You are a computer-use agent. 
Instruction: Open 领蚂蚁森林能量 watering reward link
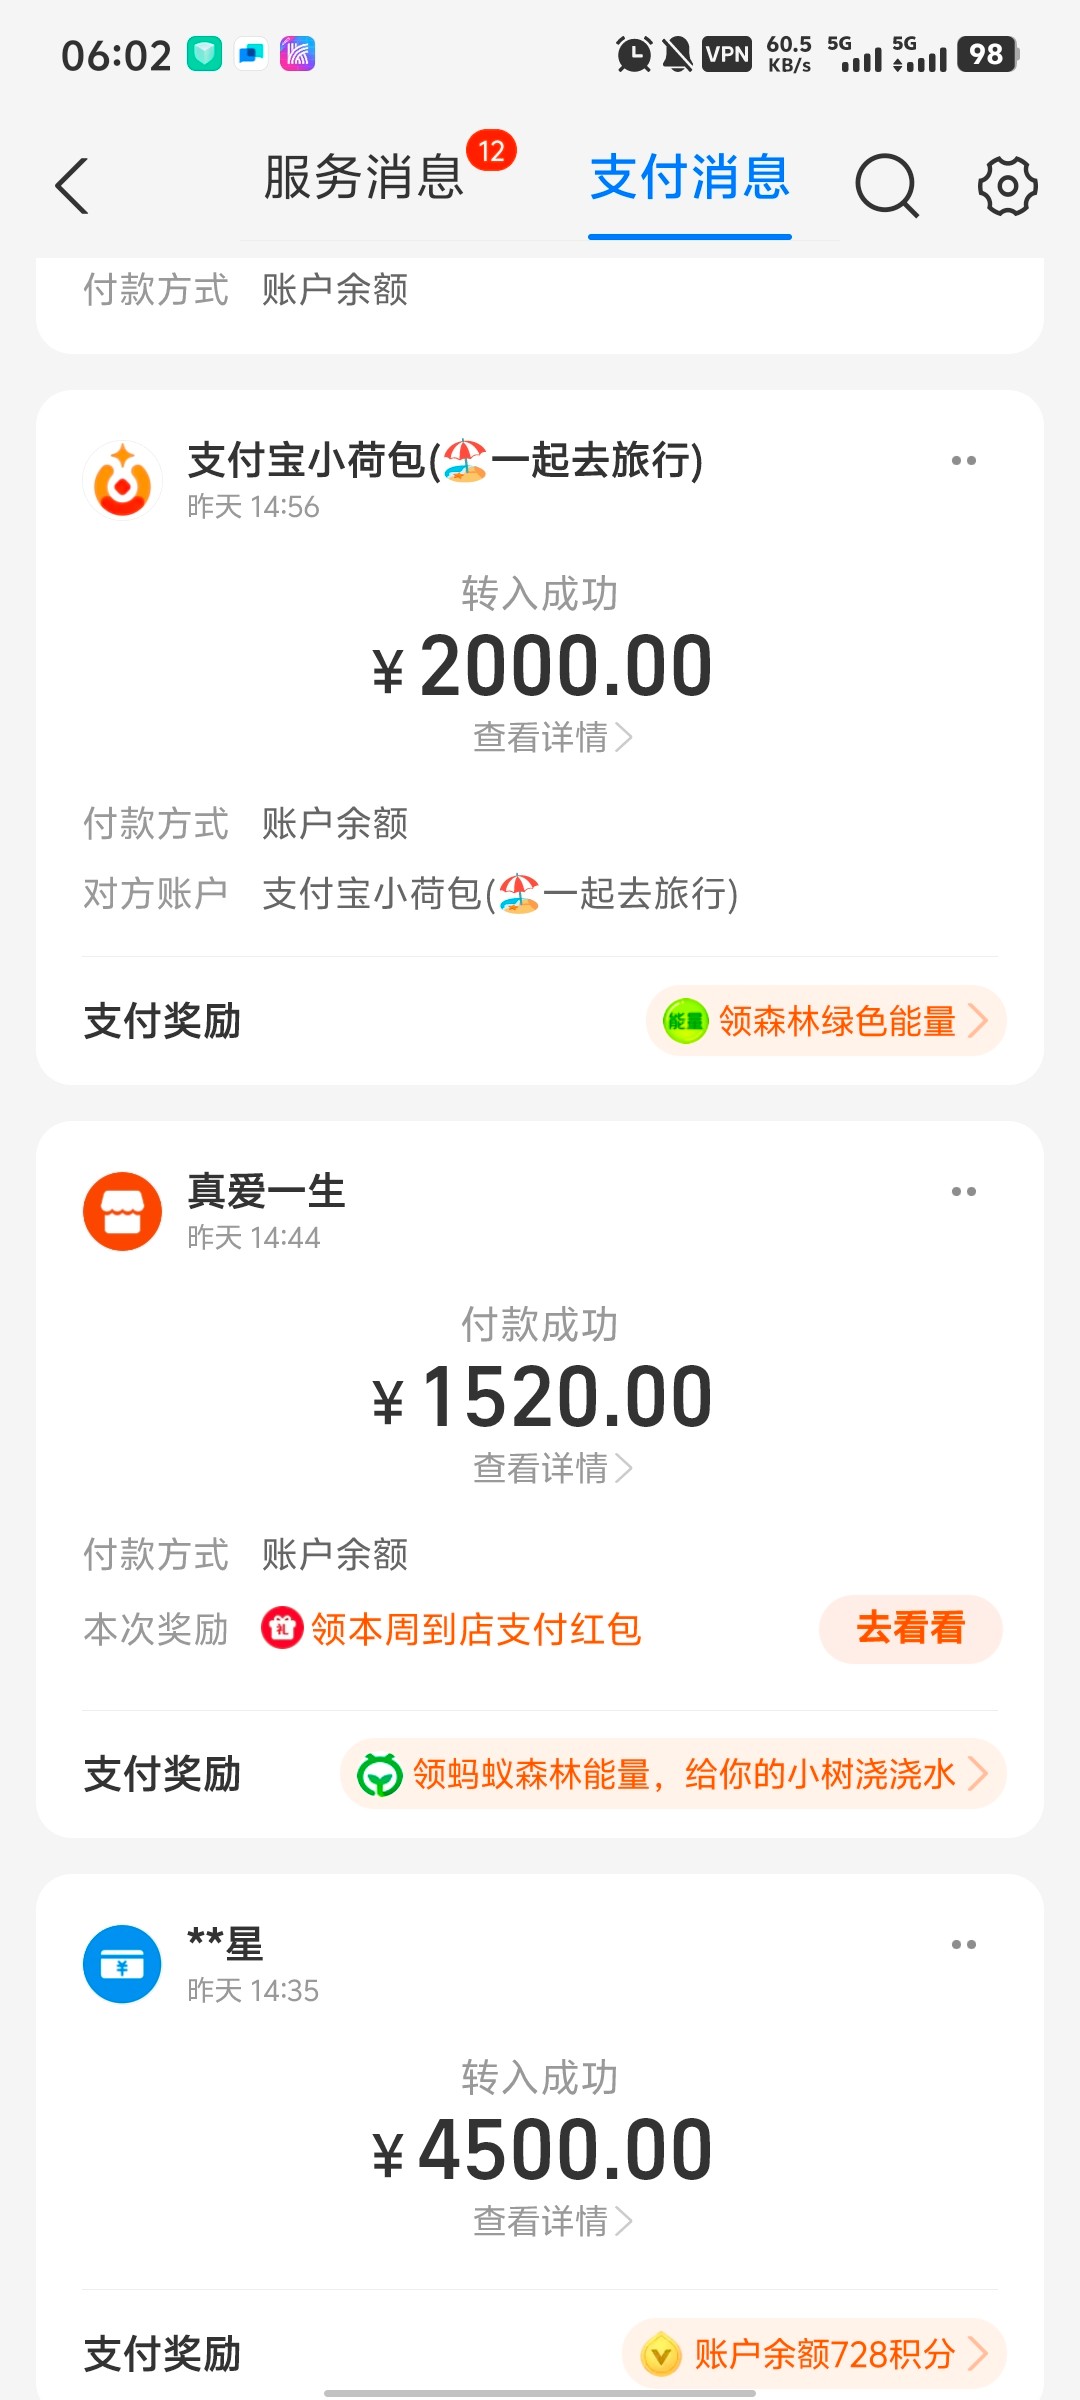pos(673,1775)
